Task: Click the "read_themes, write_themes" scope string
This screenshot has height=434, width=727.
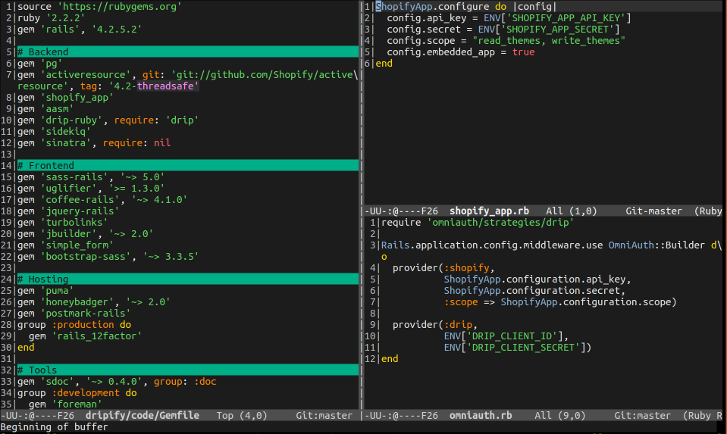Action: [549, 40]
